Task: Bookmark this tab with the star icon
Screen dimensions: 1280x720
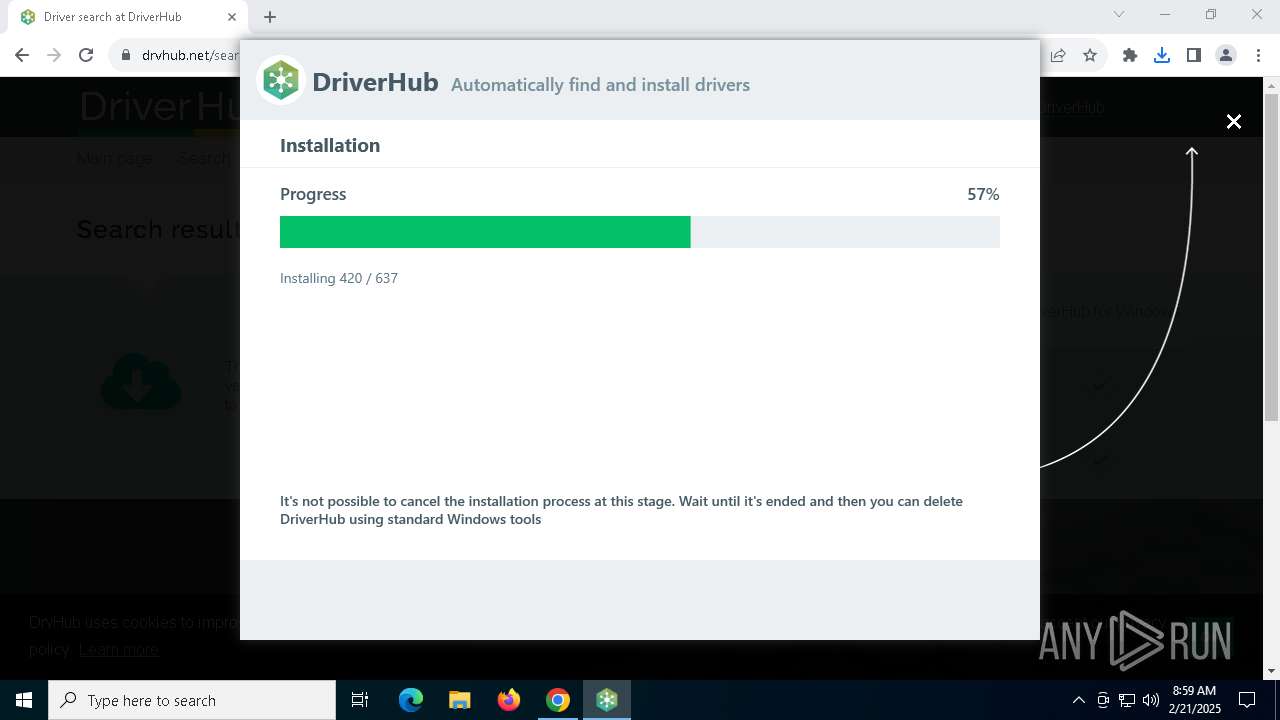Action: (x=1090, y=55)
